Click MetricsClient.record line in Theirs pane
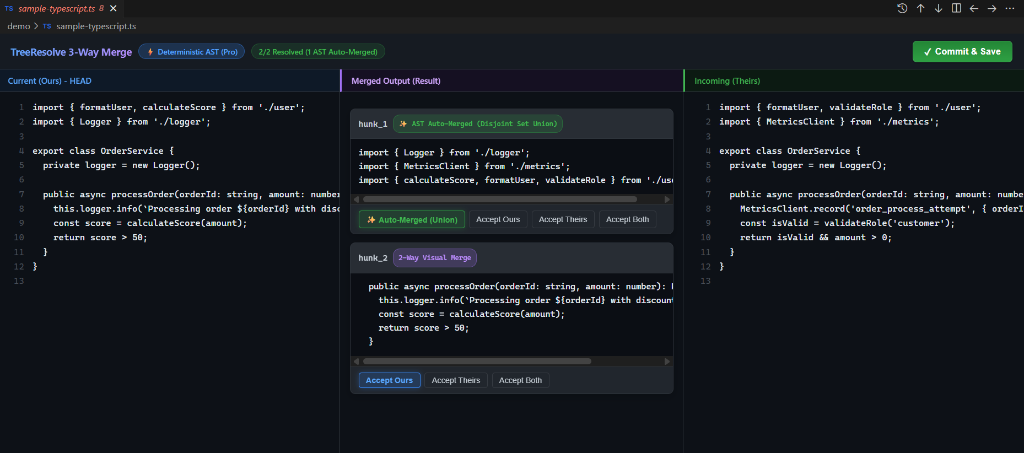The height and width of the screenshot is (453, 1024). coord(882,208)
